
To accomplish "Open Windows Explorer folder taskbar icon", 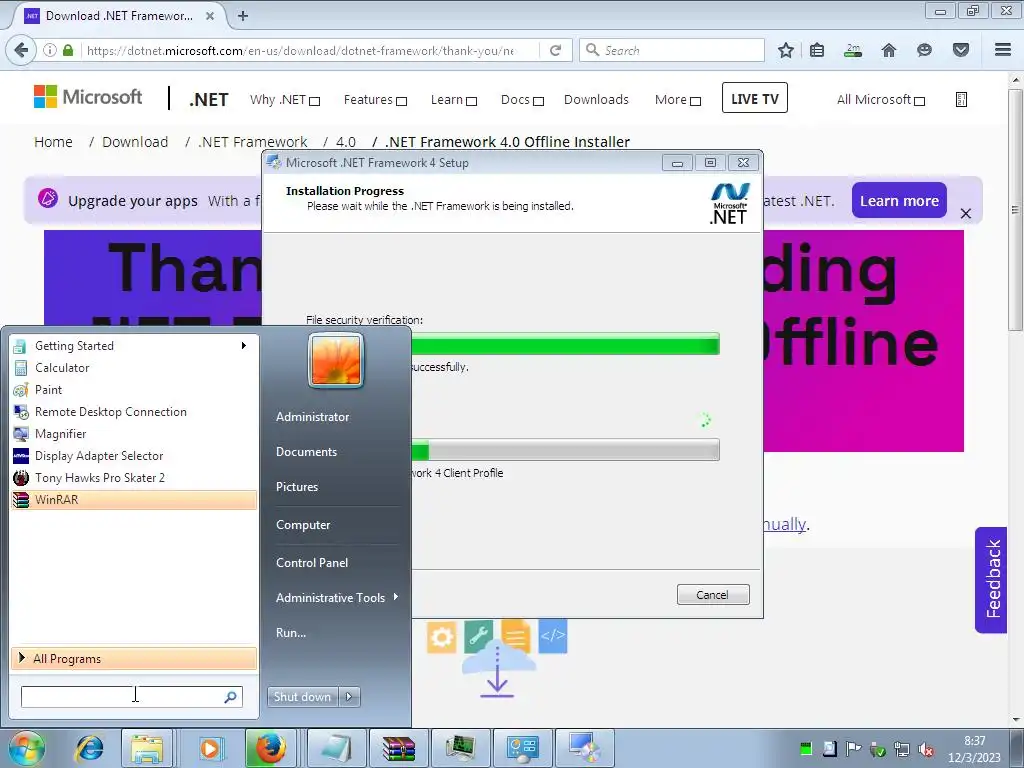I will tap(147, 748).
